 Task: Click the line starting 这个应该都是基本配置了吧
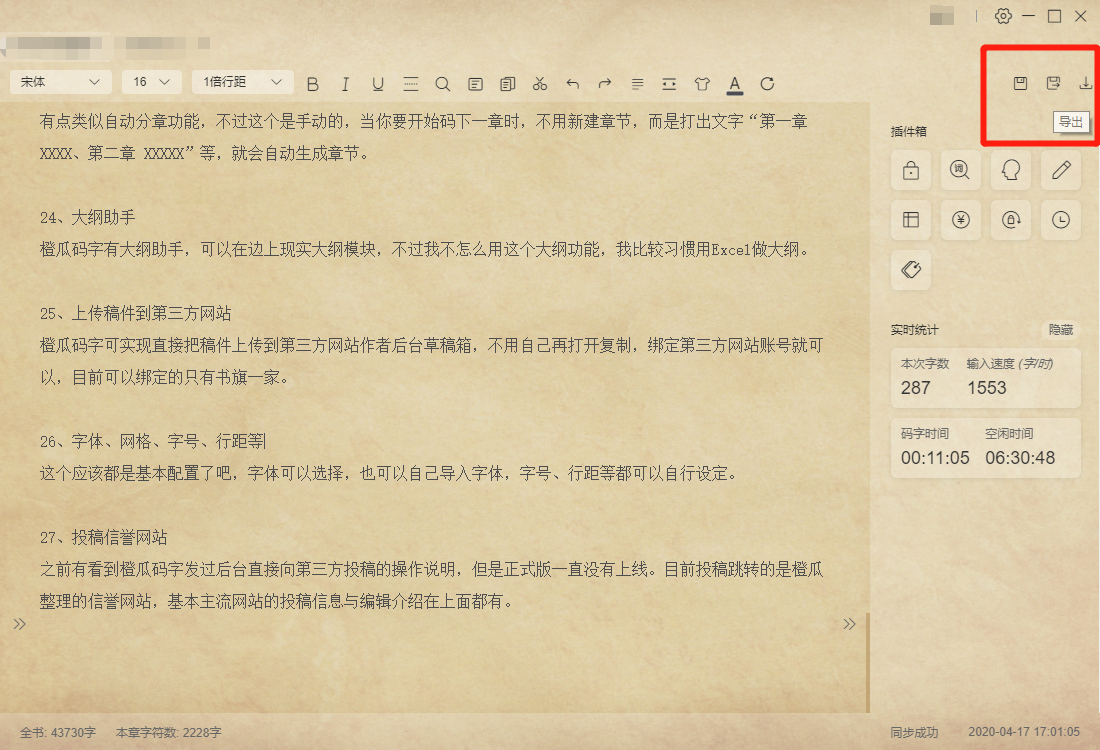[389, 474]
